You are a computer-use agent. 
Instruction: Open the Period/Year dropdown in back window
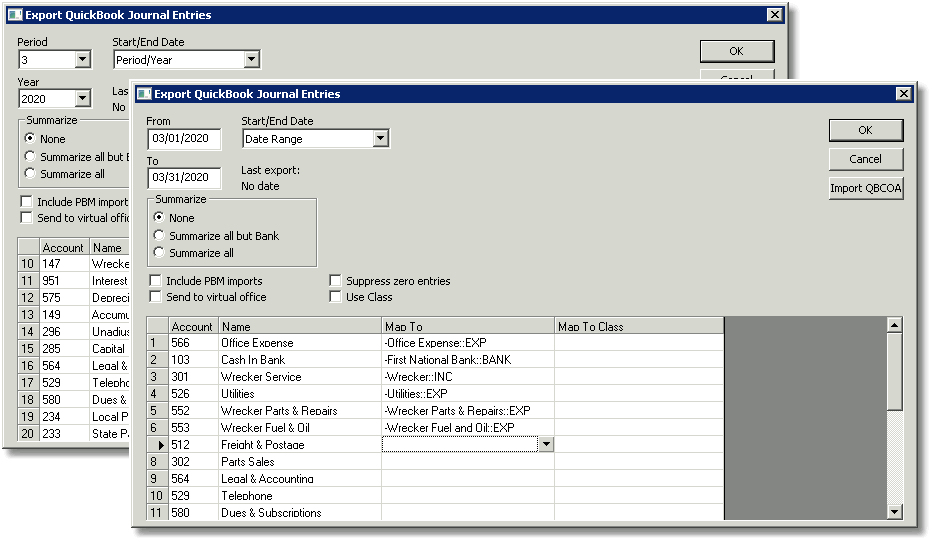coord(251,59)
